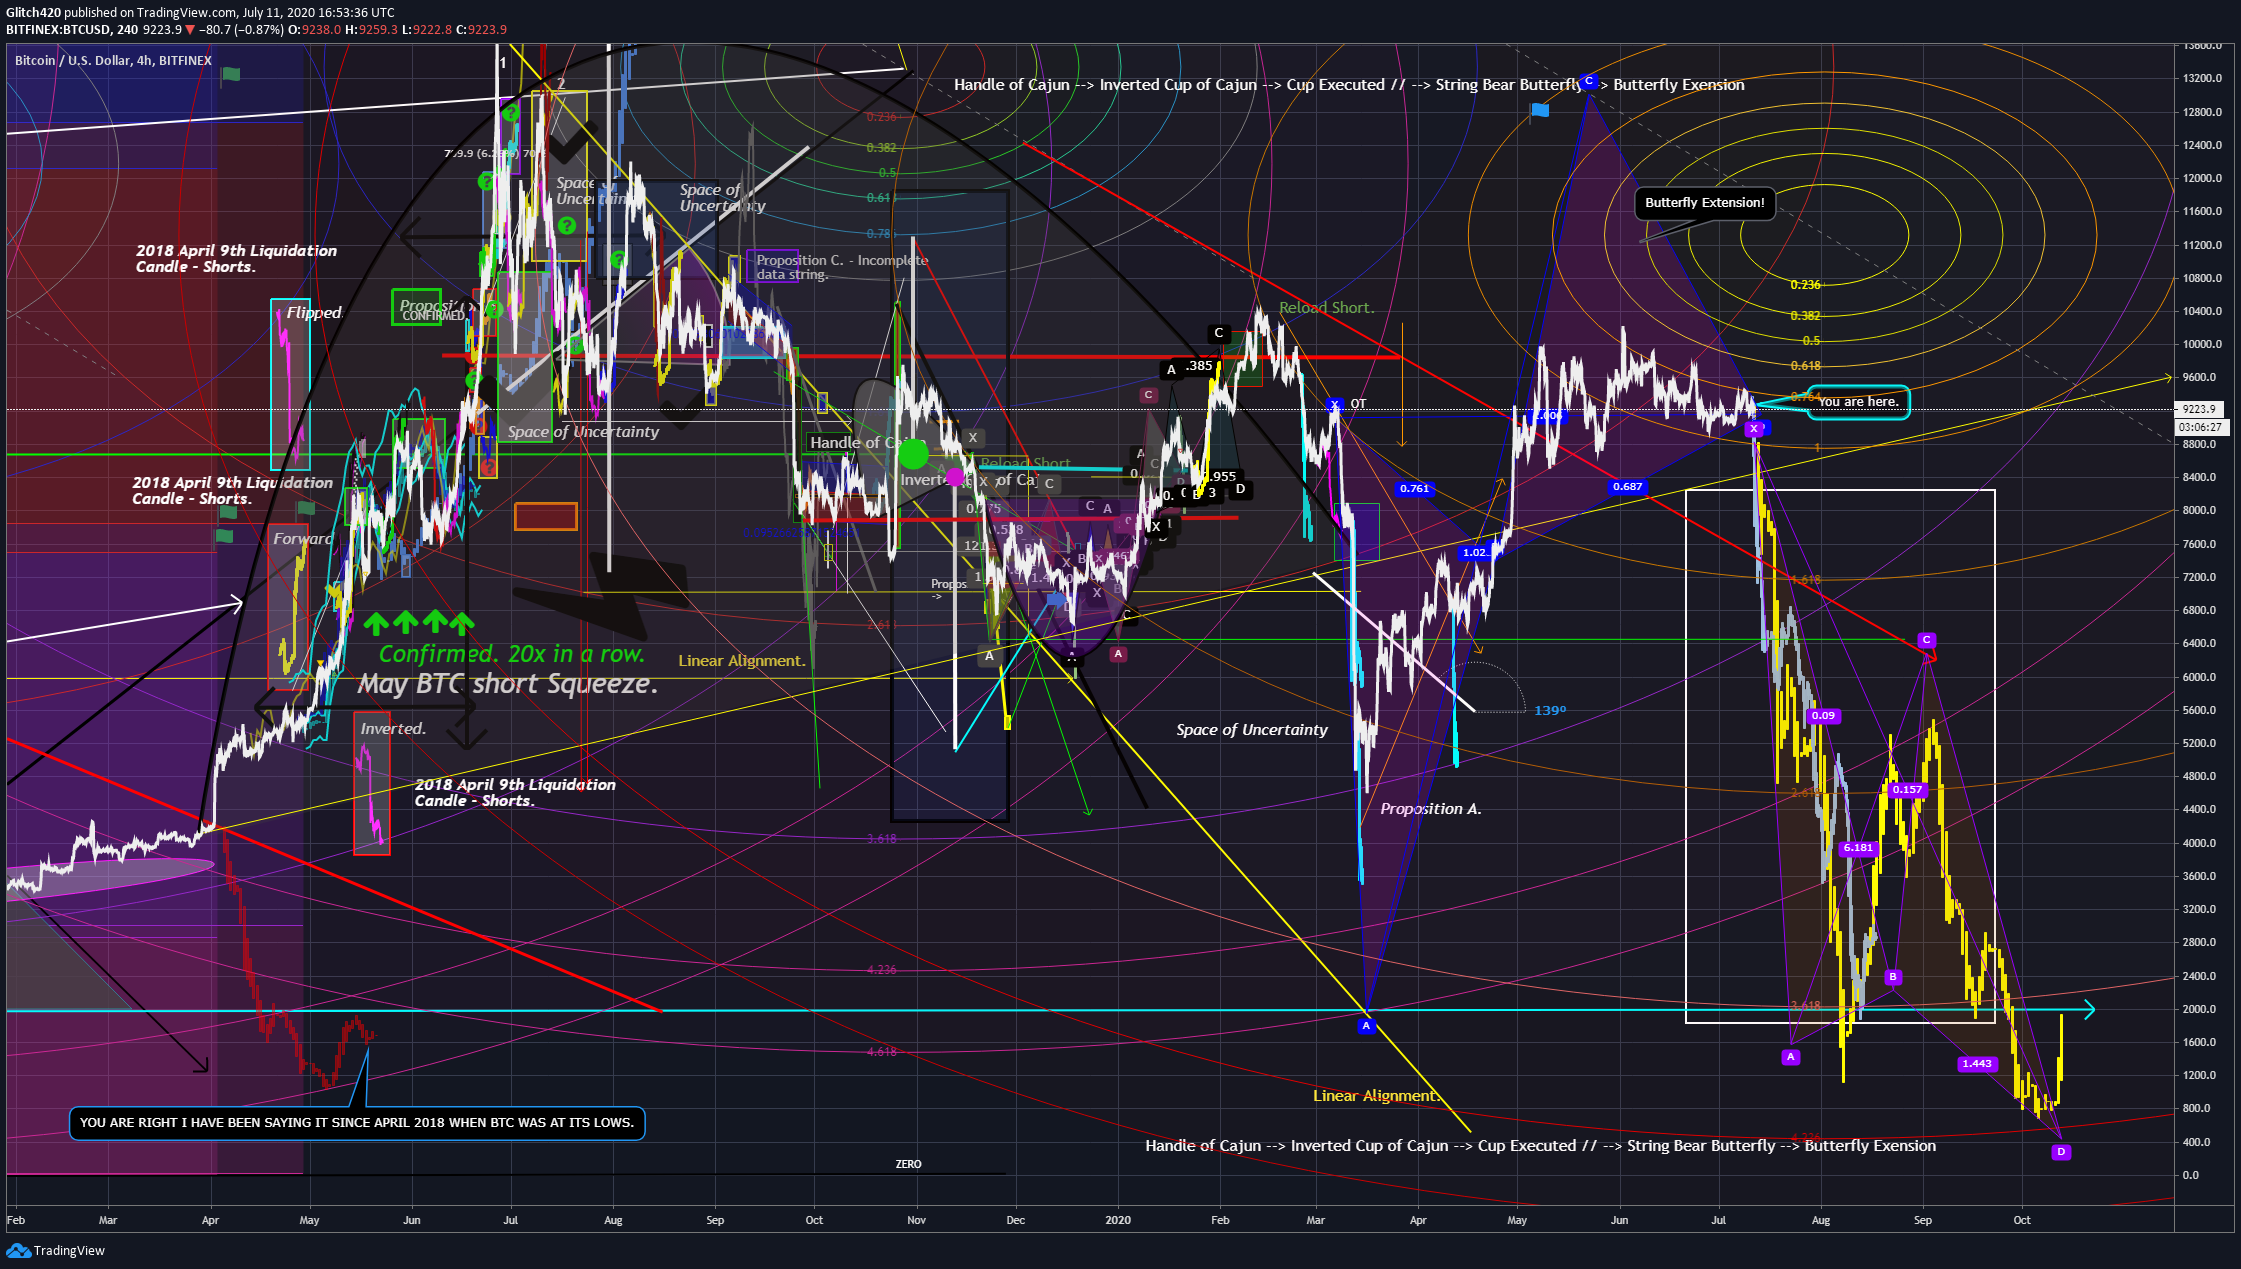Select the blue '0.687' ratio label

[x=1627, y=487]
